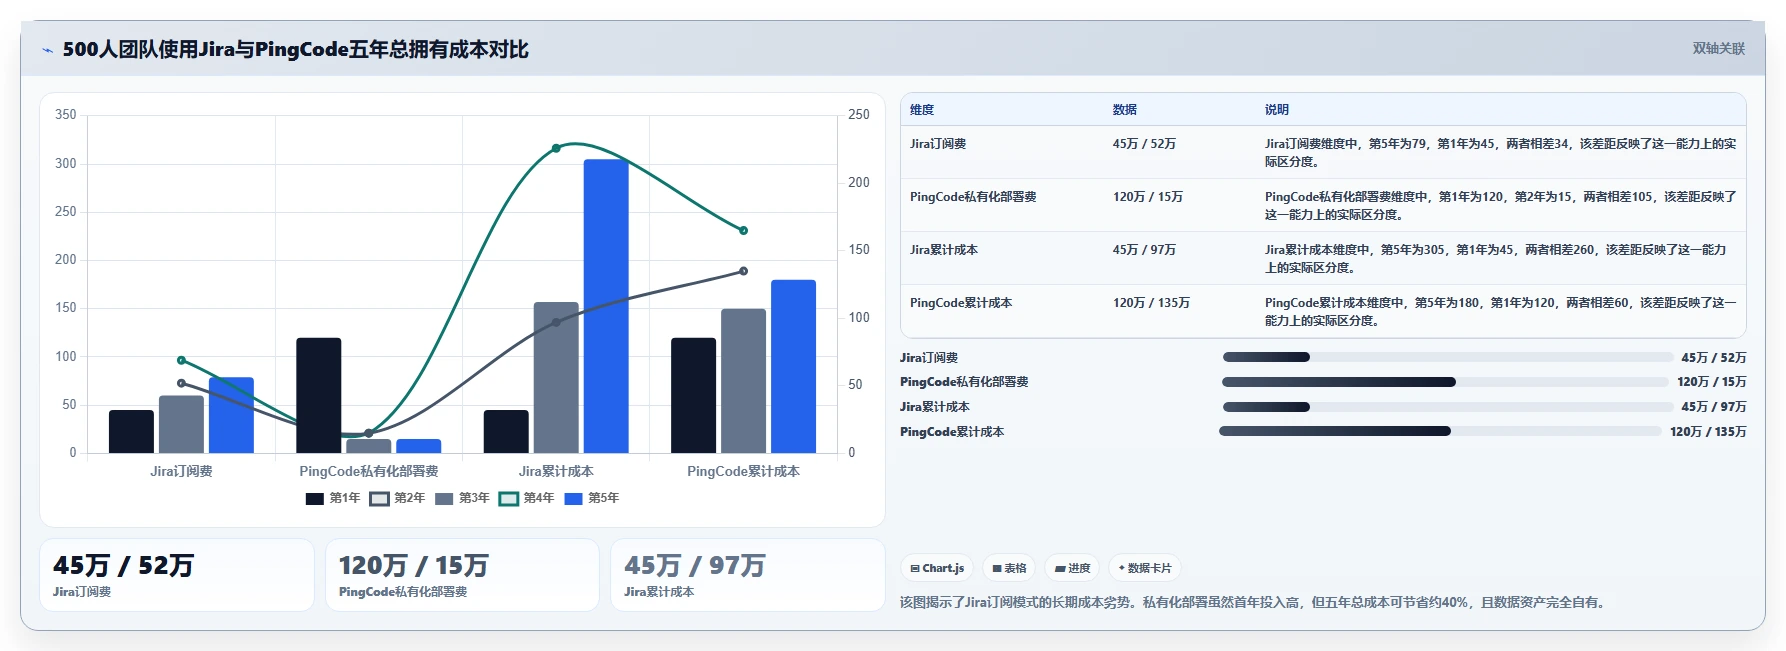Open the 45万 / 97万 Jira累计成本 KPI card
Viewport: 1786px width, 651px height.
pos(748,575)
